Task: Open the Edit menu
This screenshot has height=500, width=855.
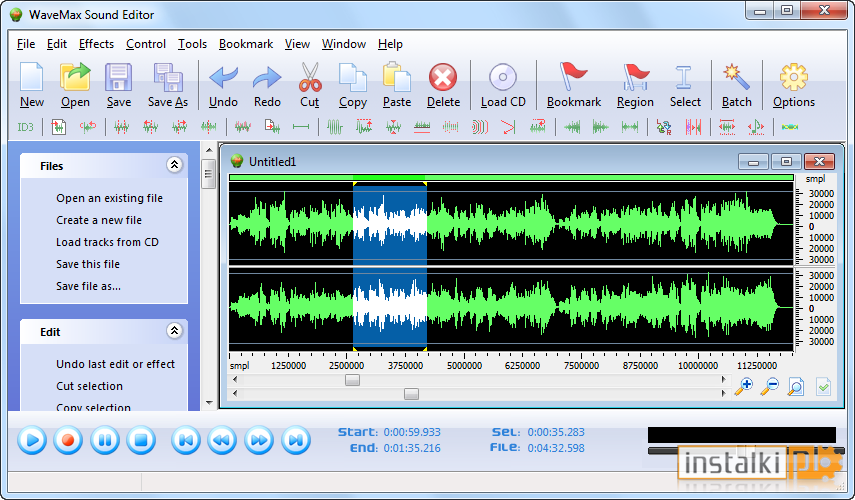Action: (x=57, y=44)
